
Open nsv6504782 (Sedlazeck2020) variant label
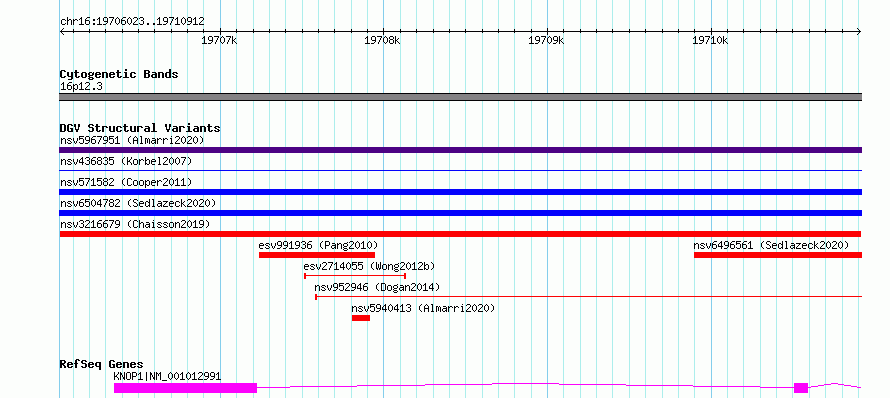[138, 203]
